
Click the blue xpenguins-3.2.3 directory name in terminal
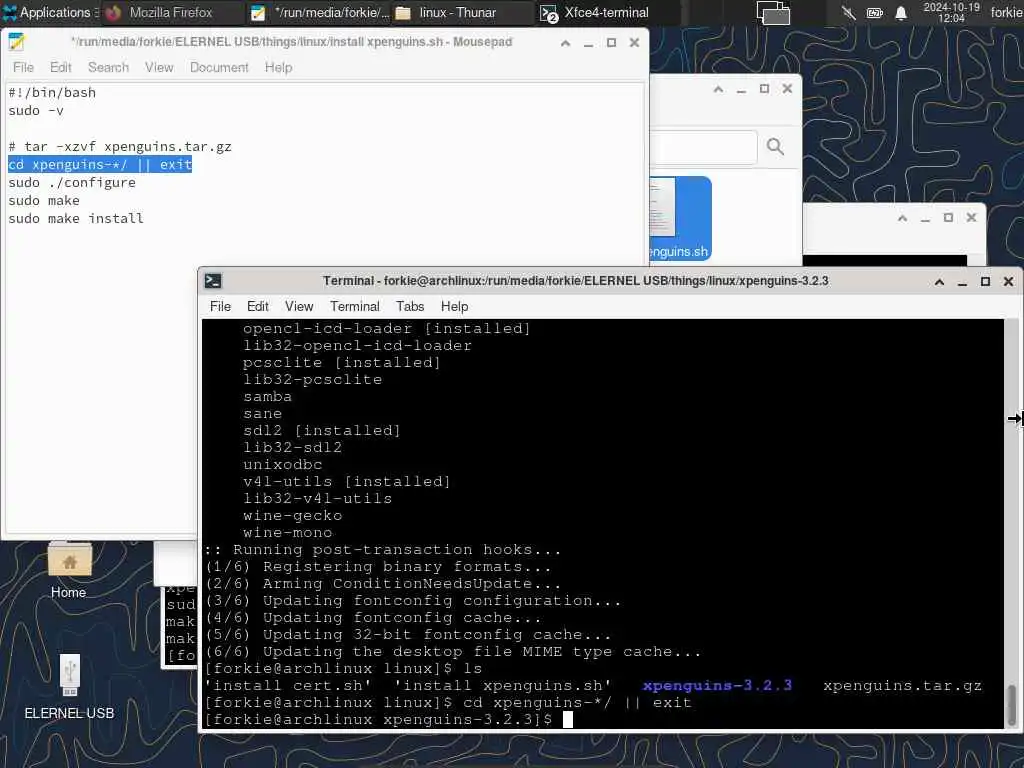(717, 686)
